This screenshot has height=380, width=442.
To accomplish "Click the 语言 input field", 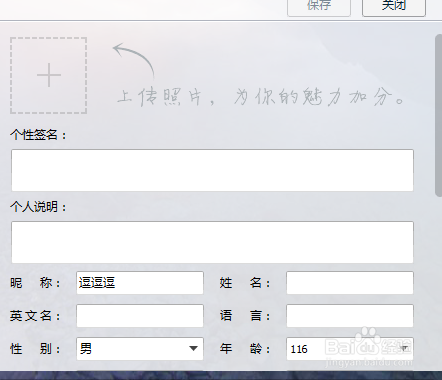I will 350,316.
